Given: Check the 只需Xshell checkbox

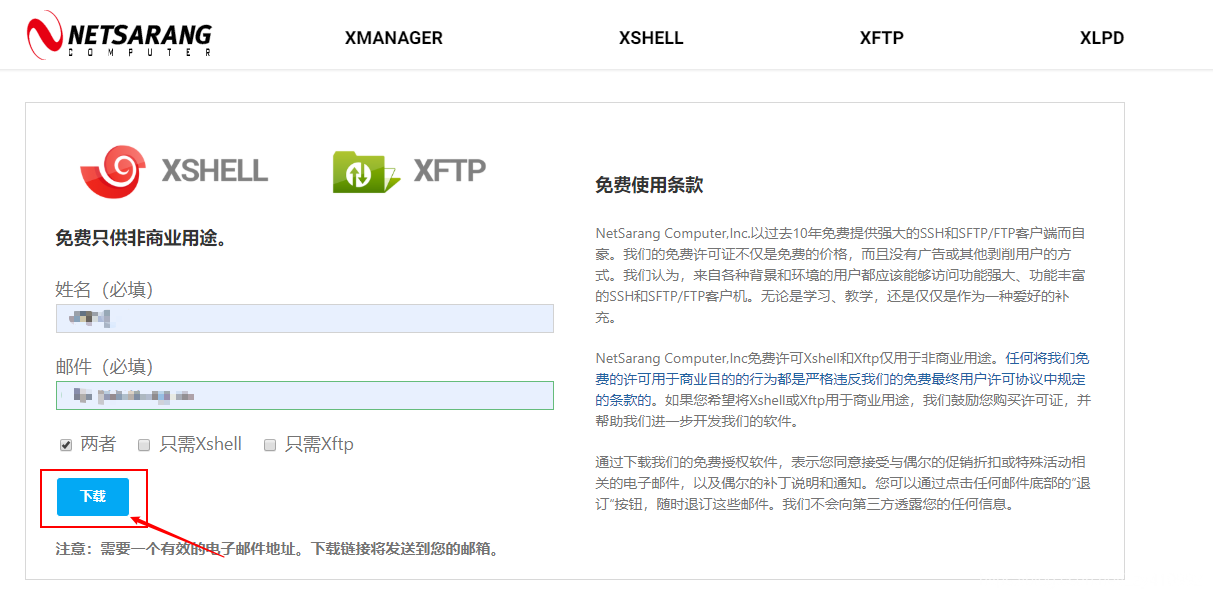Looking at the screenshot, I should point(144,445).
